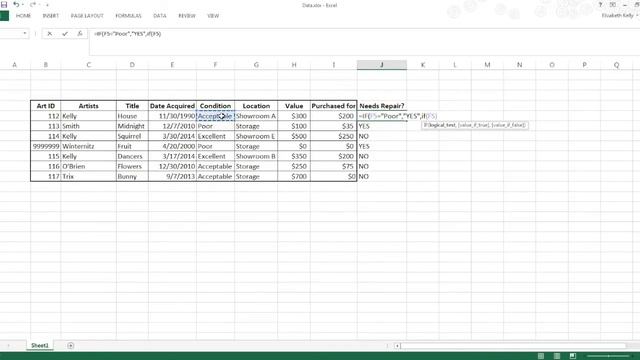Open the DATA ribbon tab
The image size is (640, 360).
click(160, 16)
